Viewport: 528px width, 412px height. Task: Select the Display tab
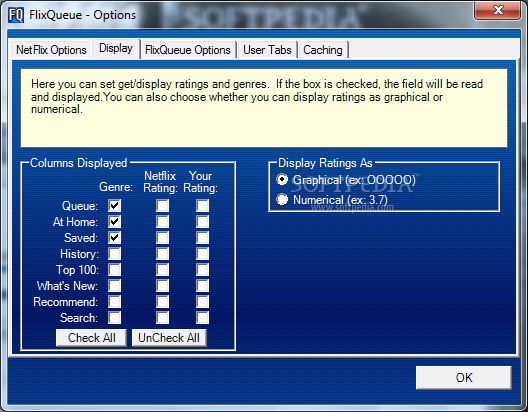click(116, 49)
